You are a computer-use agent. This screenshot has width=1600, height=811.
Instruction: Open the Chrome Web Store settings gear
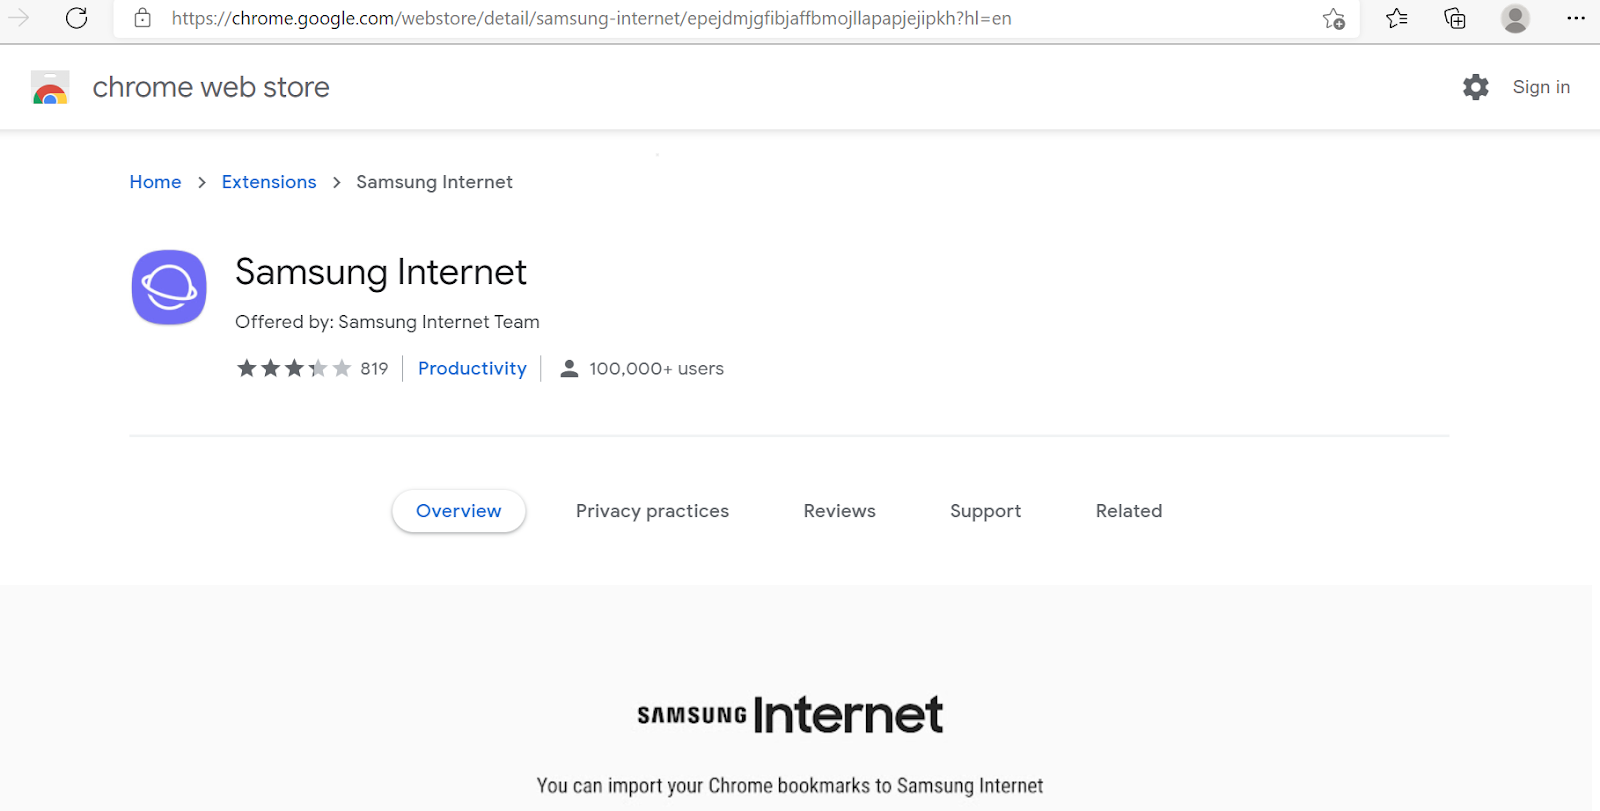pos(1475,87)
